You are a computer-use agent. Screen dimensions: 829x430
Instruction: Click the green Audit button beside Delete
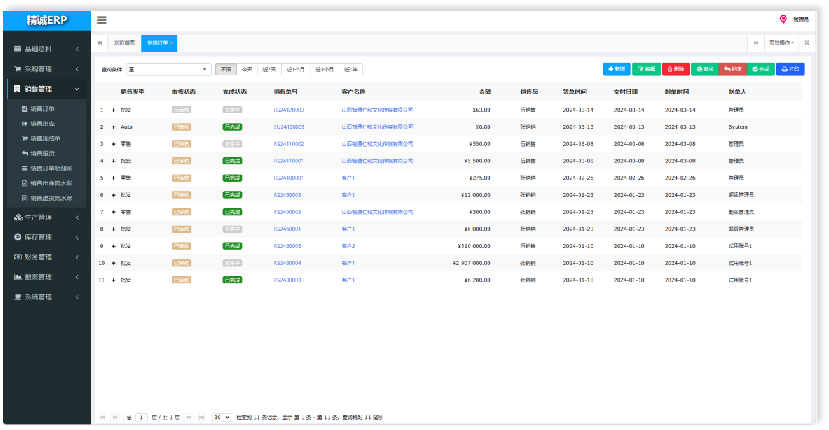tap(705, 69)
